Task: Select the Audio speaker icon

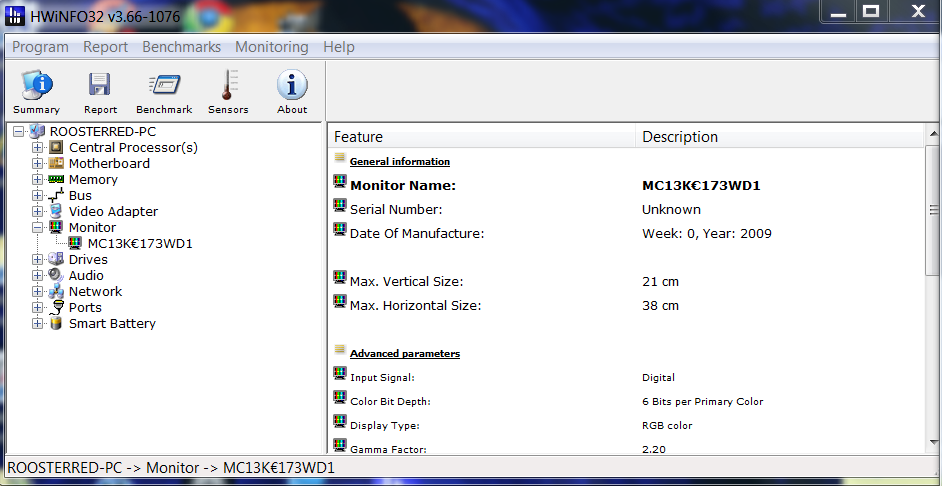Action: [x=56, y=275]
